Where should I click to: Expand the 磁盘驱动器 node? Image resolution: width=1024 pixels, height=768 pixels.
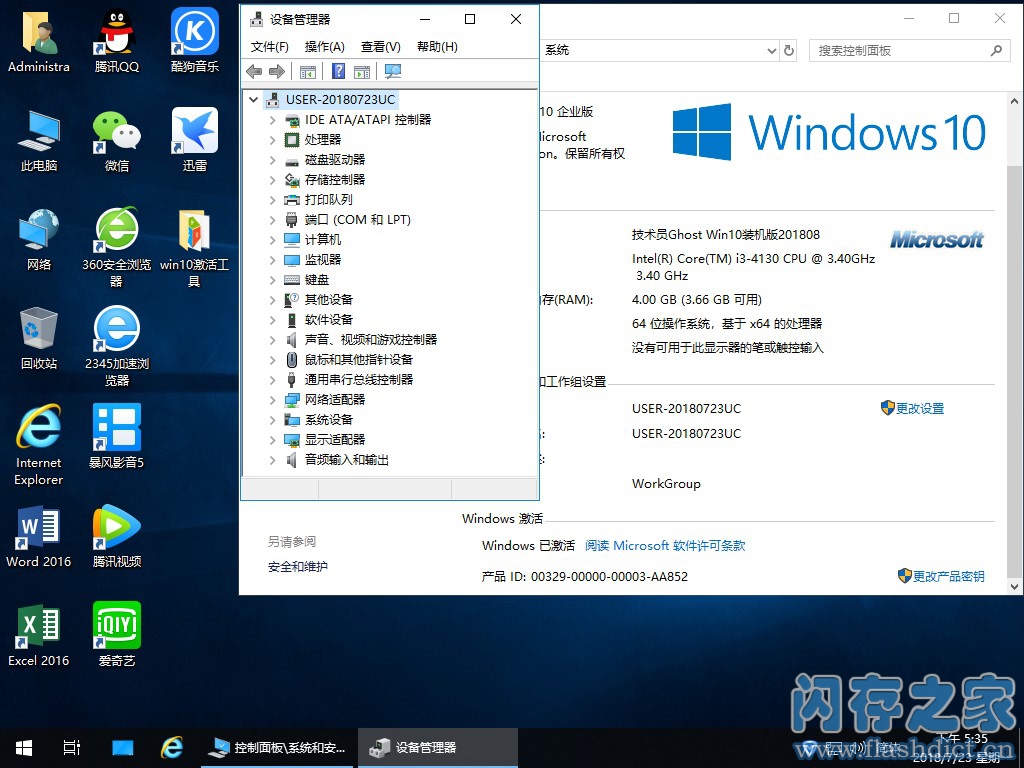coord(272,160)
